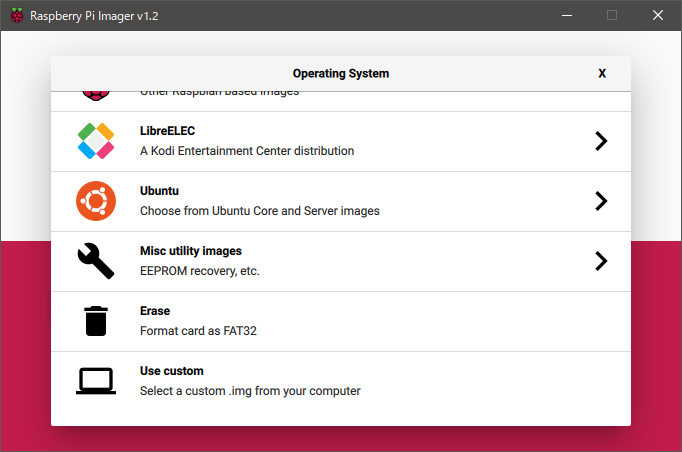The height and width of the screenshot is (452, 682).
Task: Expand the Ubuntu images chevron arrow
Action: pyautogui.click(x=600, y=201)
